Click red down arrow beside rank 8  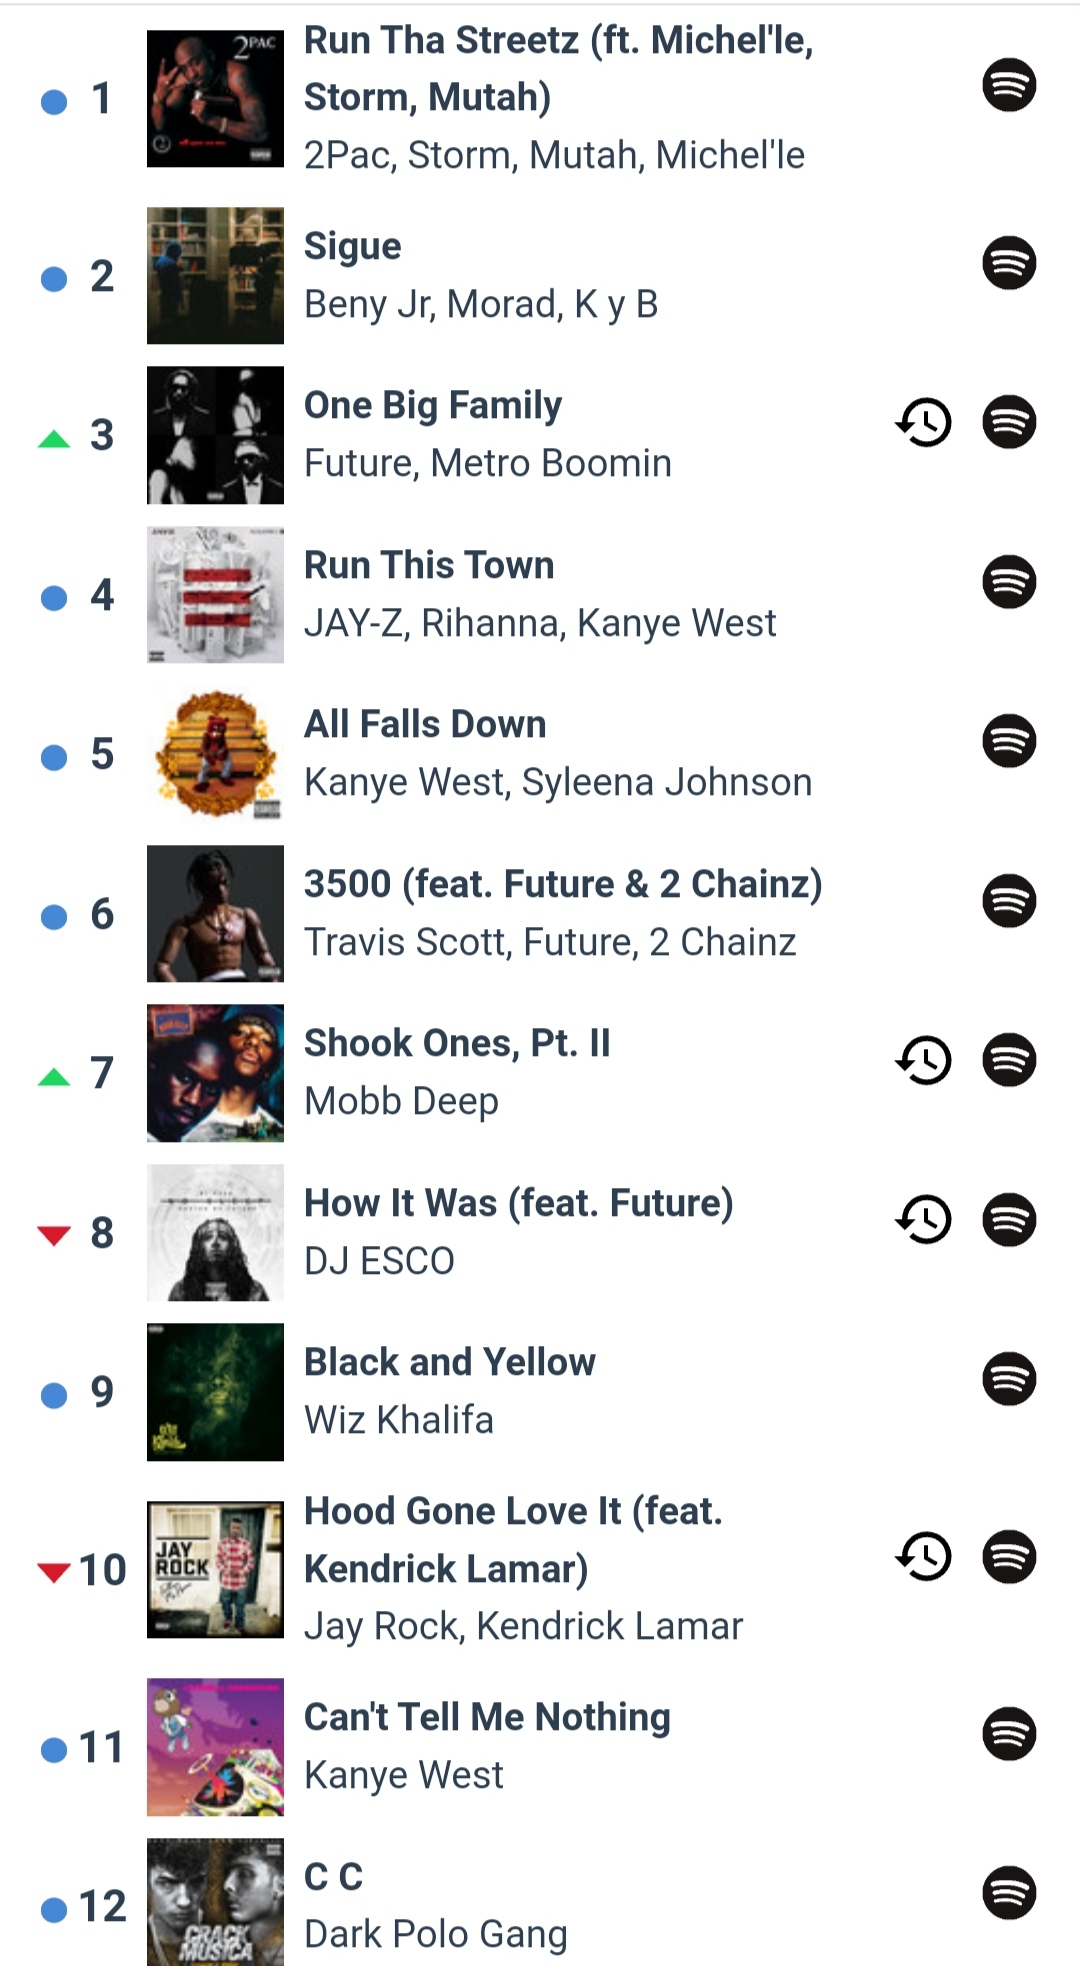click(54, 1235)
